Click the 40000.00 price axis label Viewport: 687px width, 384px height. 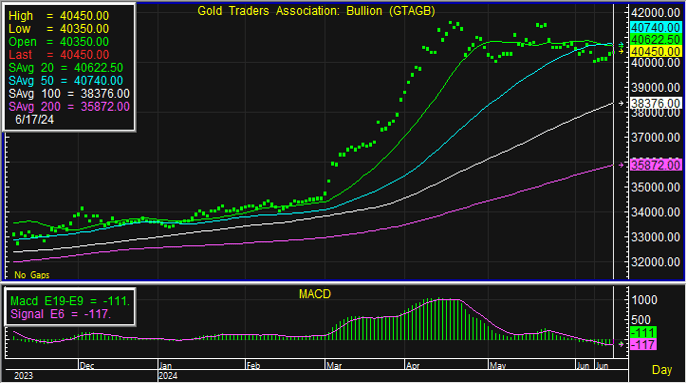pos(655,63)
